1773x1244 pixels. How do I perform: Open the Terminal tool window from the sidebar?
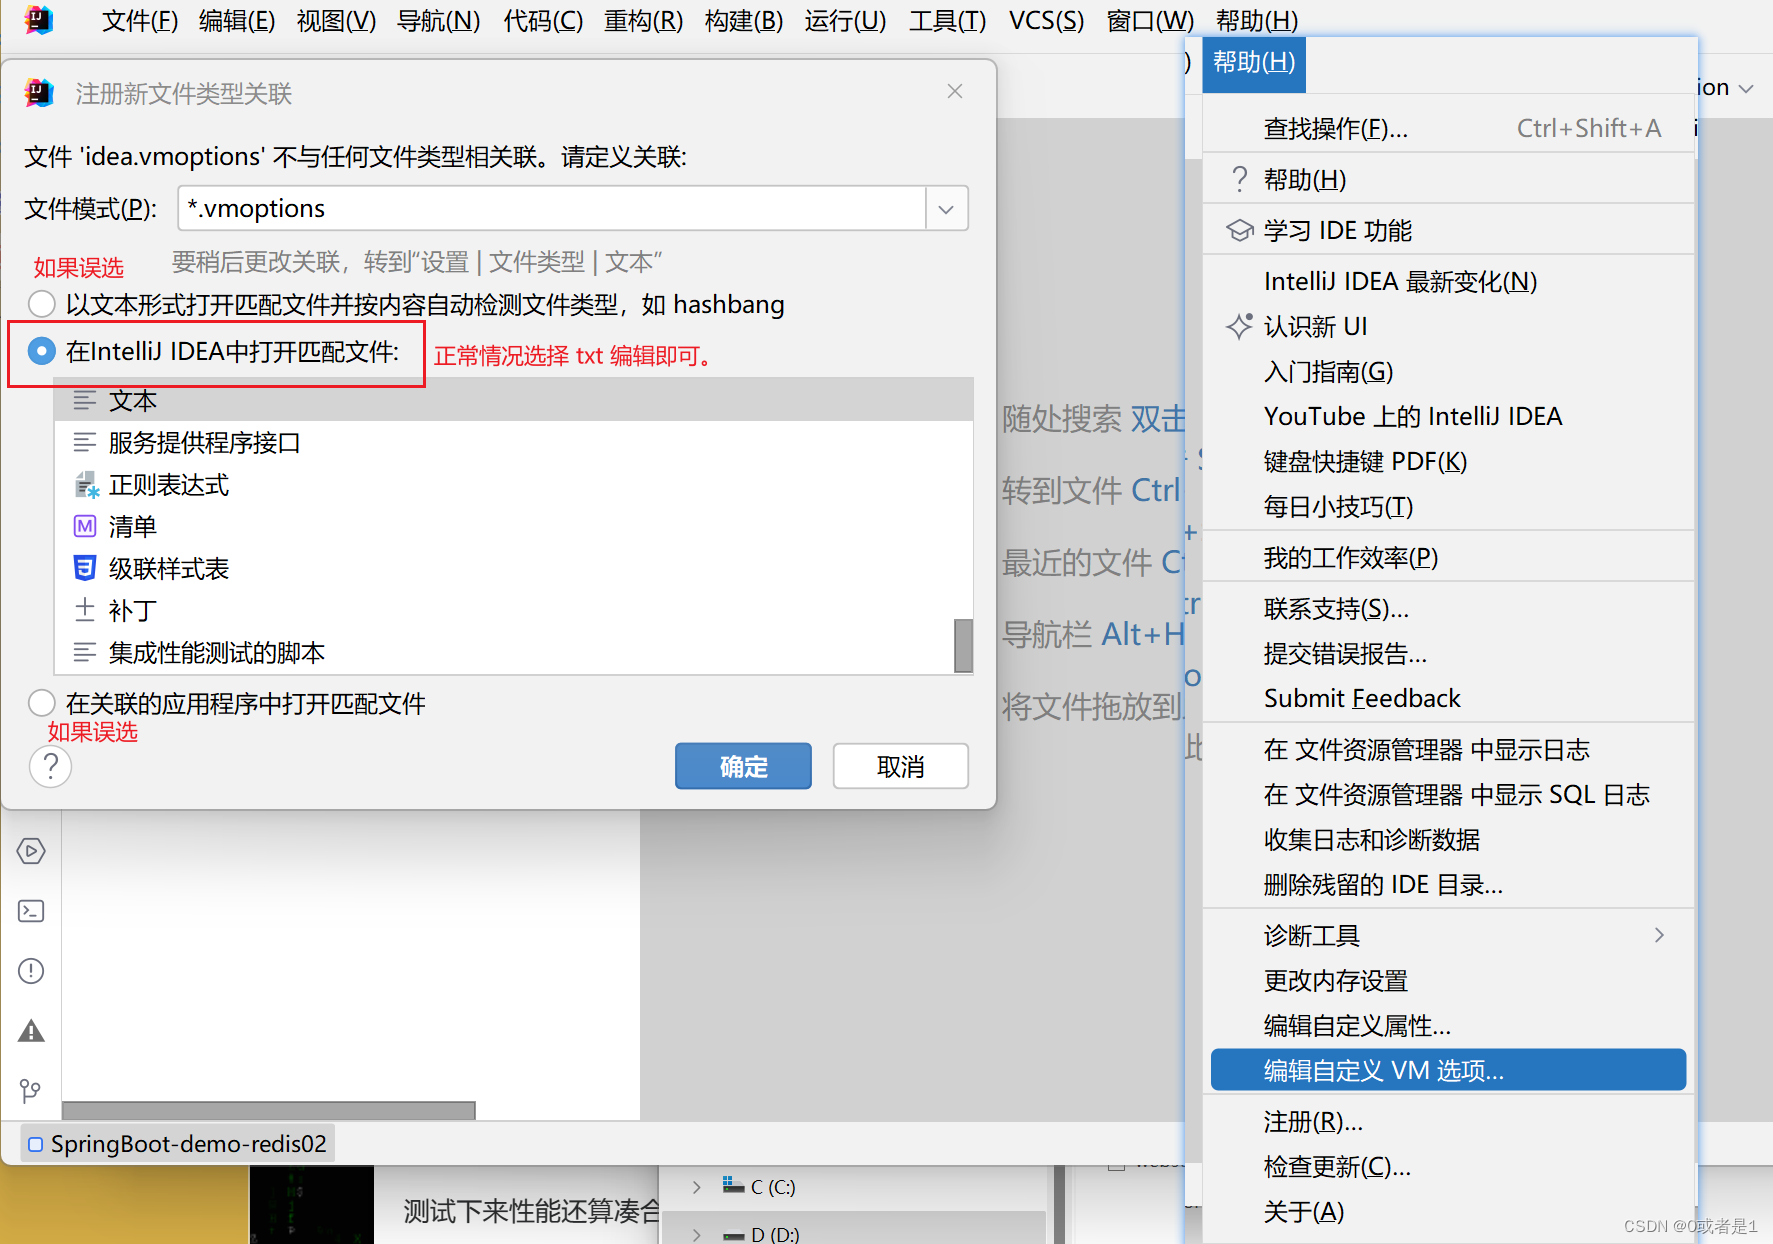click(31, 911)
